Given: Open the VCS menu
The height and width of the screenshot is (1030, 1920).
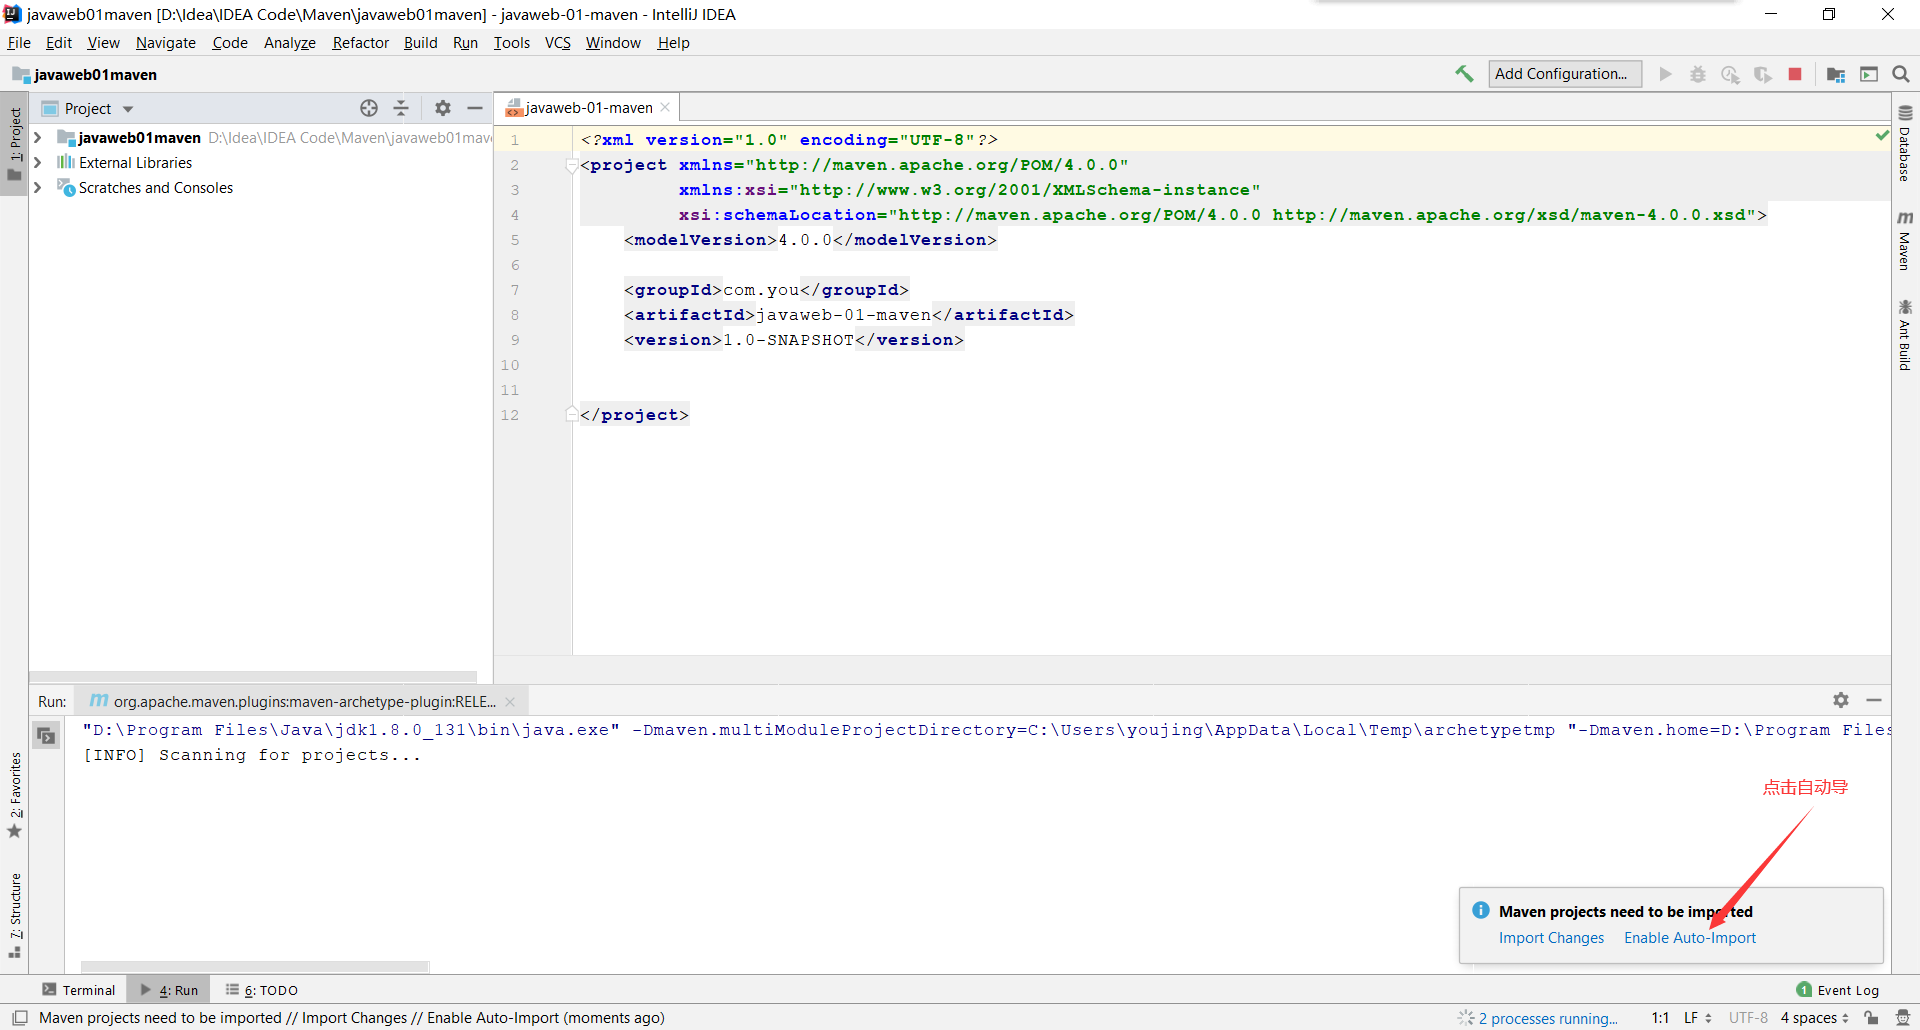Looking at the screenshot, I should (557, 43).
